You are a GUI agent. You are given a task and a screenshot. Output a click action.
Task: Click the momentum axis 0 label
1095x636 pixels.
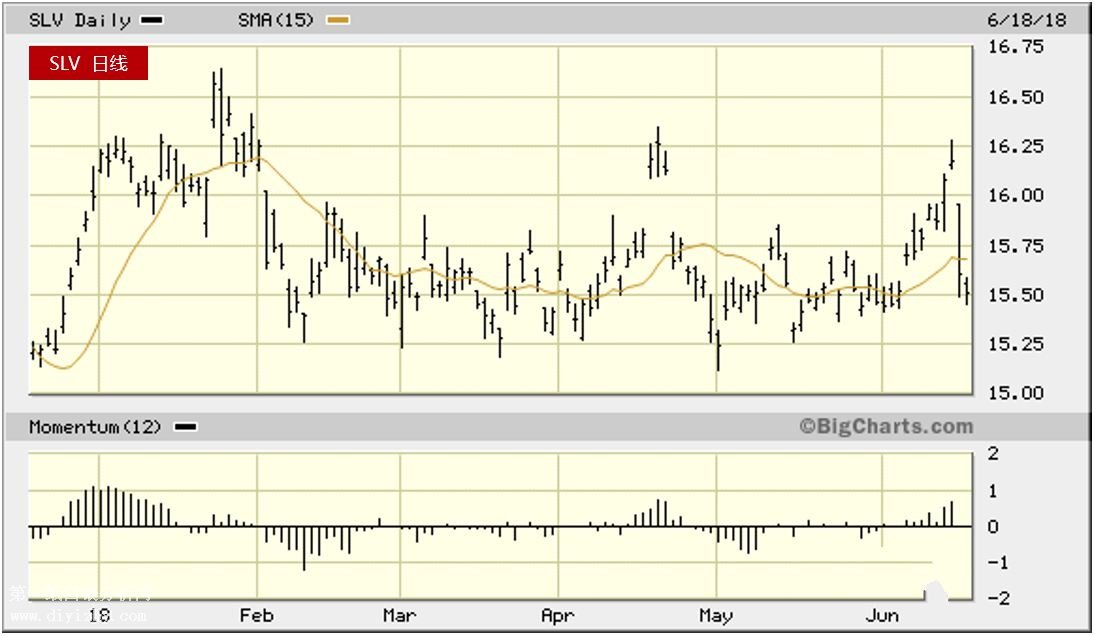(x=992, y=526)
